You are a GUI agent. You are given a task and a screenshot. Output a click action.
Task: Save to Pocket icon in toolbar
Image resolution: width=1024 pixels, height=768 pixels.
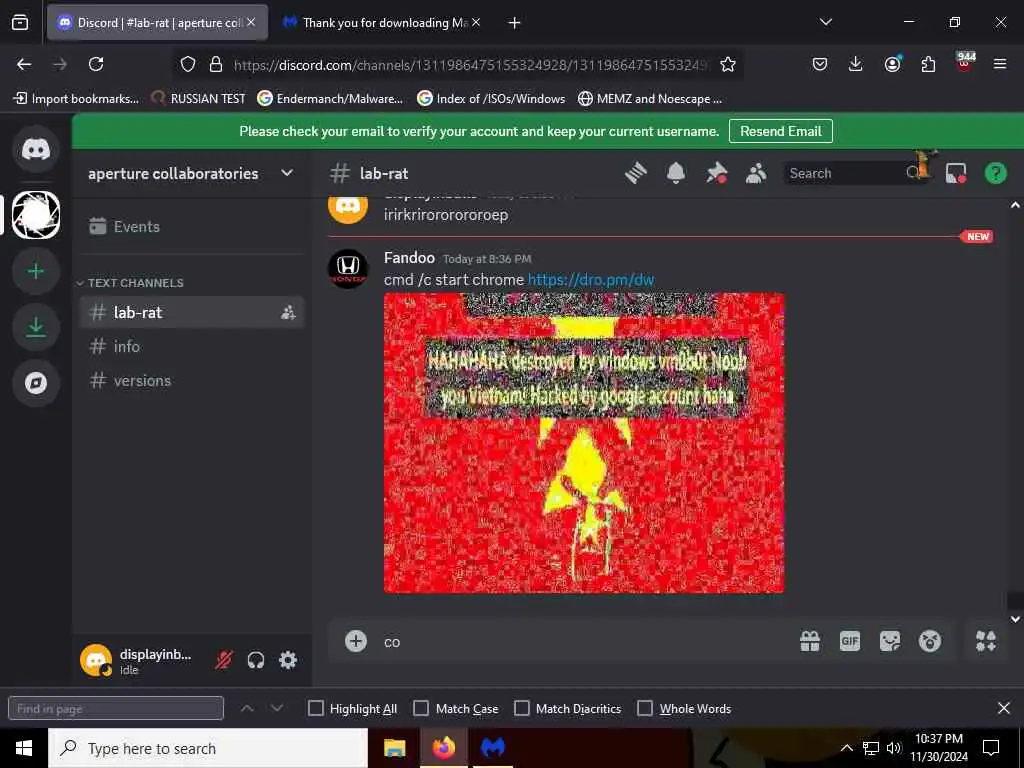820,64
